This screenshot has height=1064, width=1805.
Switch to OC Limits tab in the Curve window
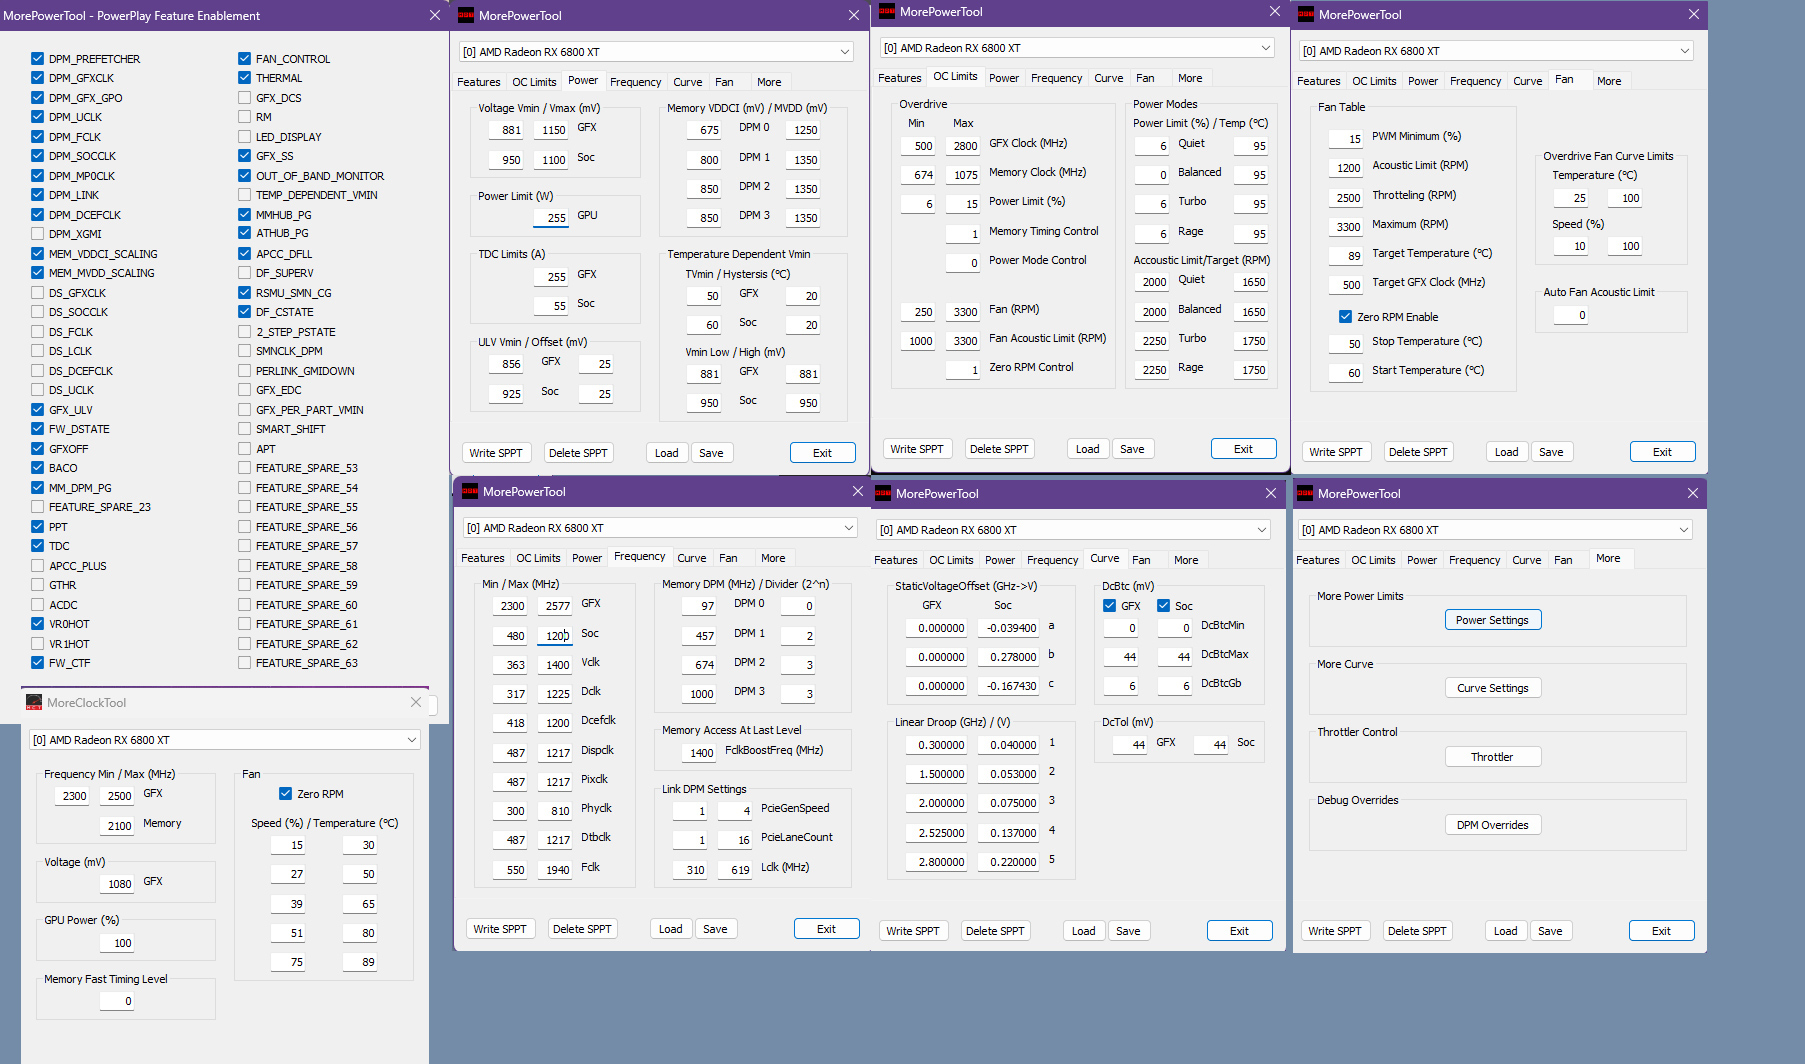951,560
